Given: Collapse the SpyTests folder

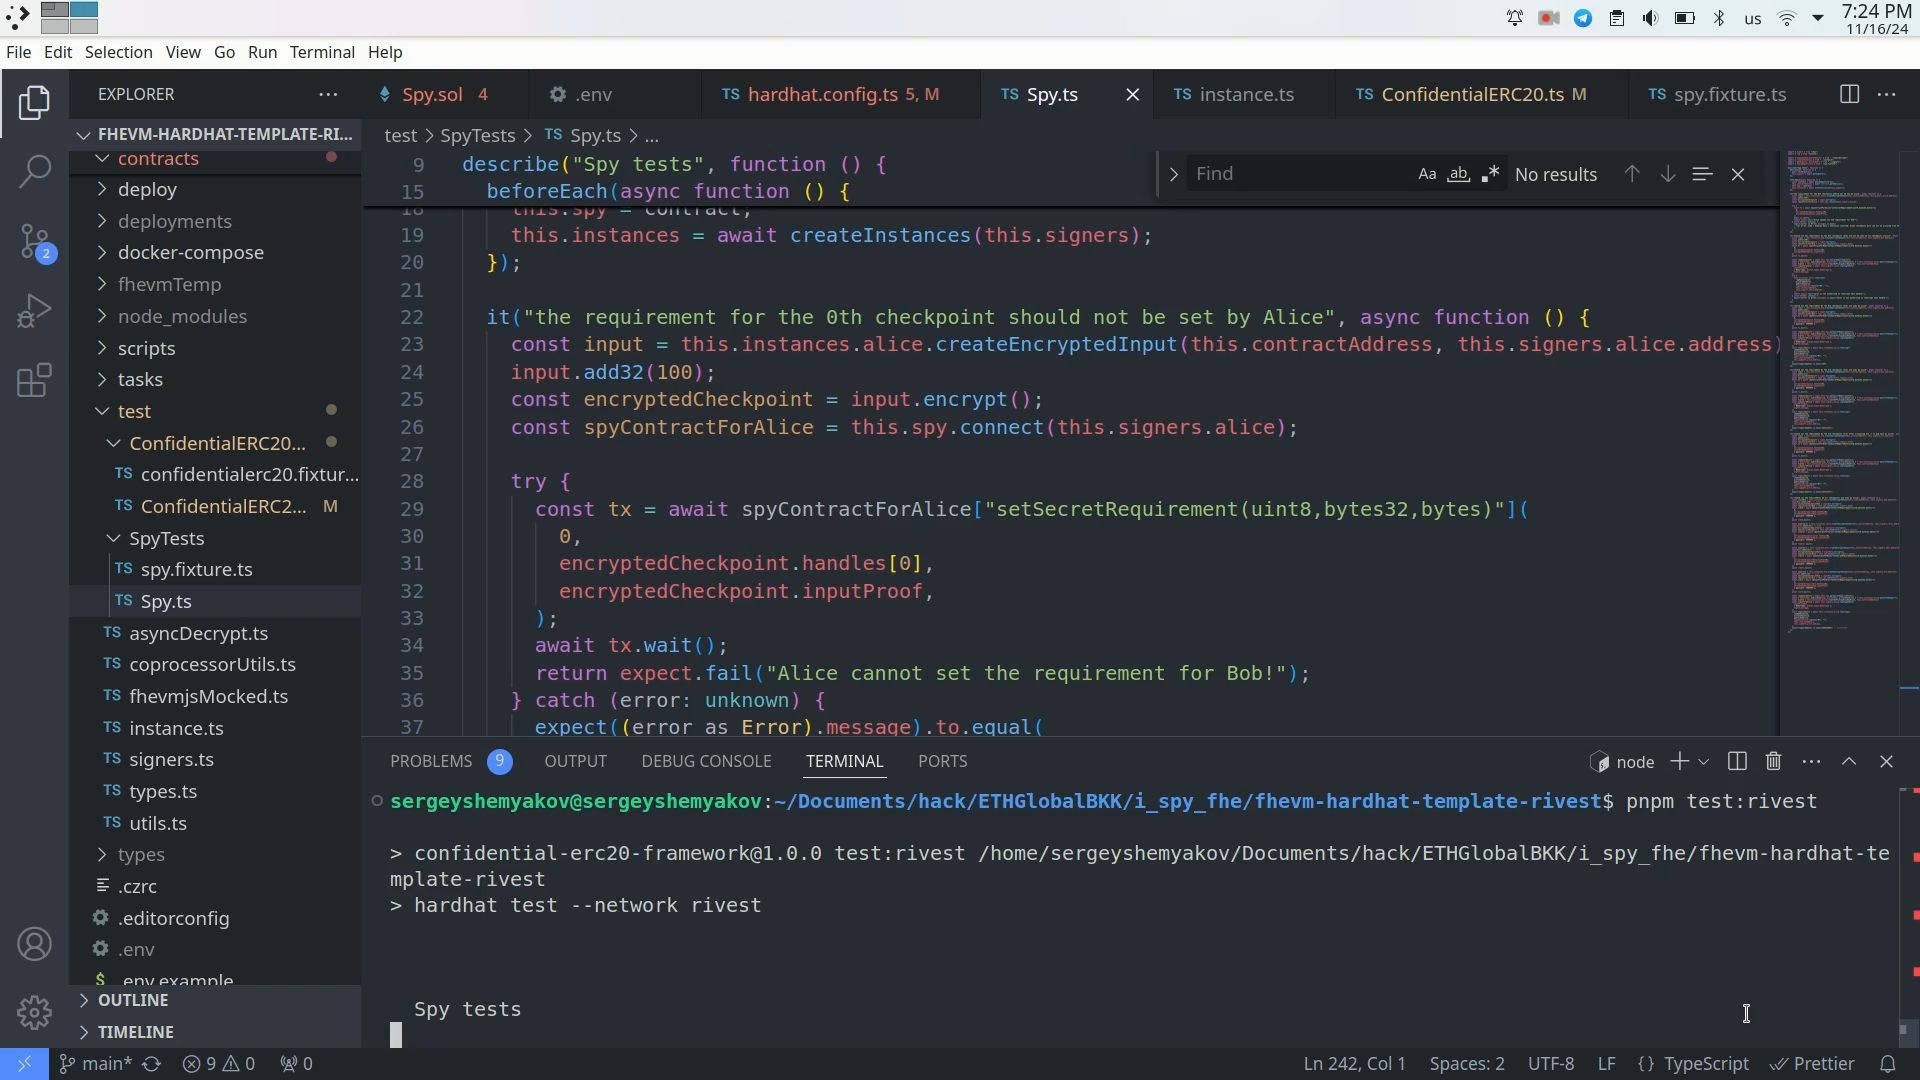Looking at the screenshot, I should [x=166, y=538].
